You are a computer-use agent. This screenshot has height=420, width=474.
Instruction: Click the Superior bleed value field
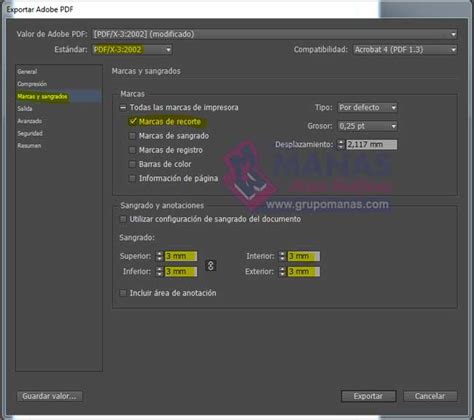pos(181,256)
